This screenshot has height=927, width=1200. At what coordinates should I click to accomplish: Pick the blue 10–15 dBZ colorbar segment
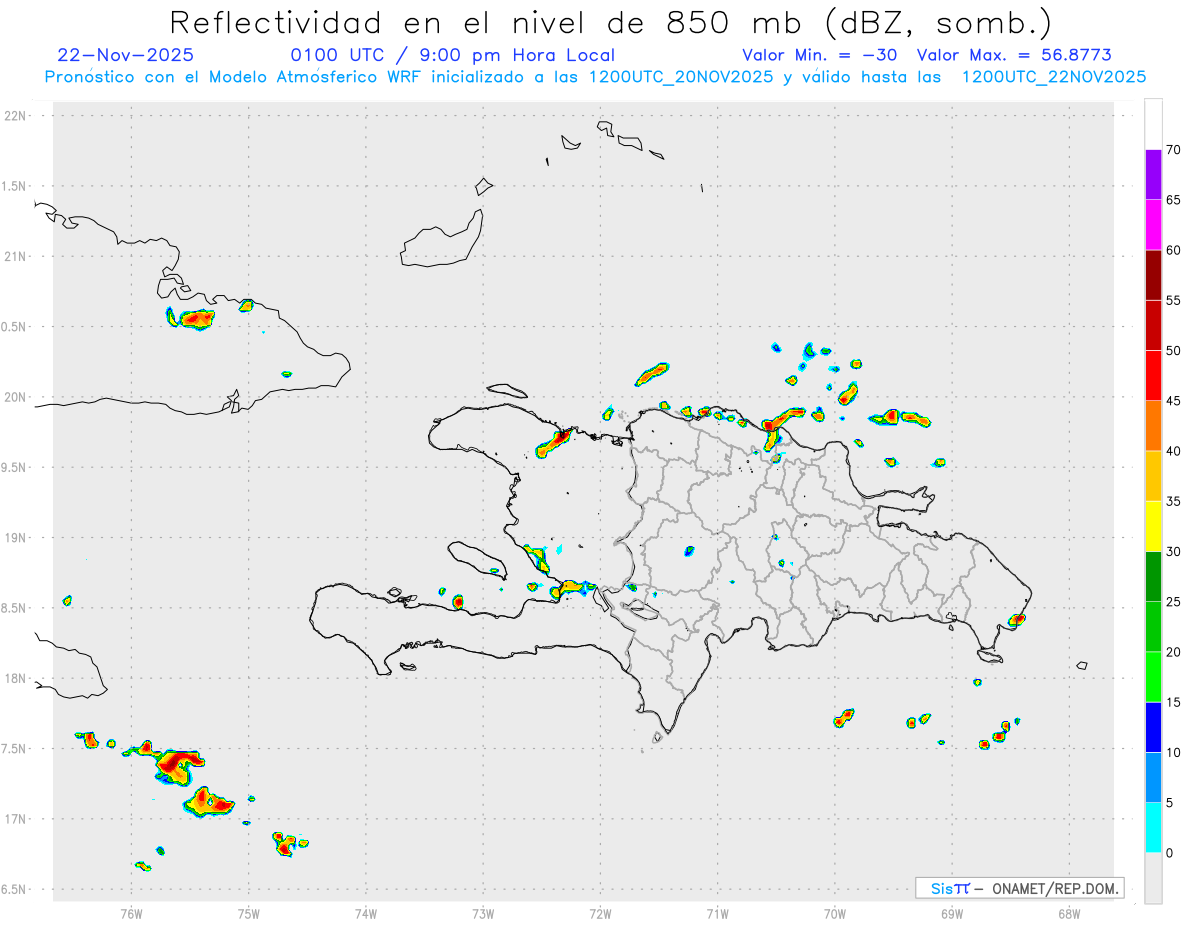tap(1153, 727)
